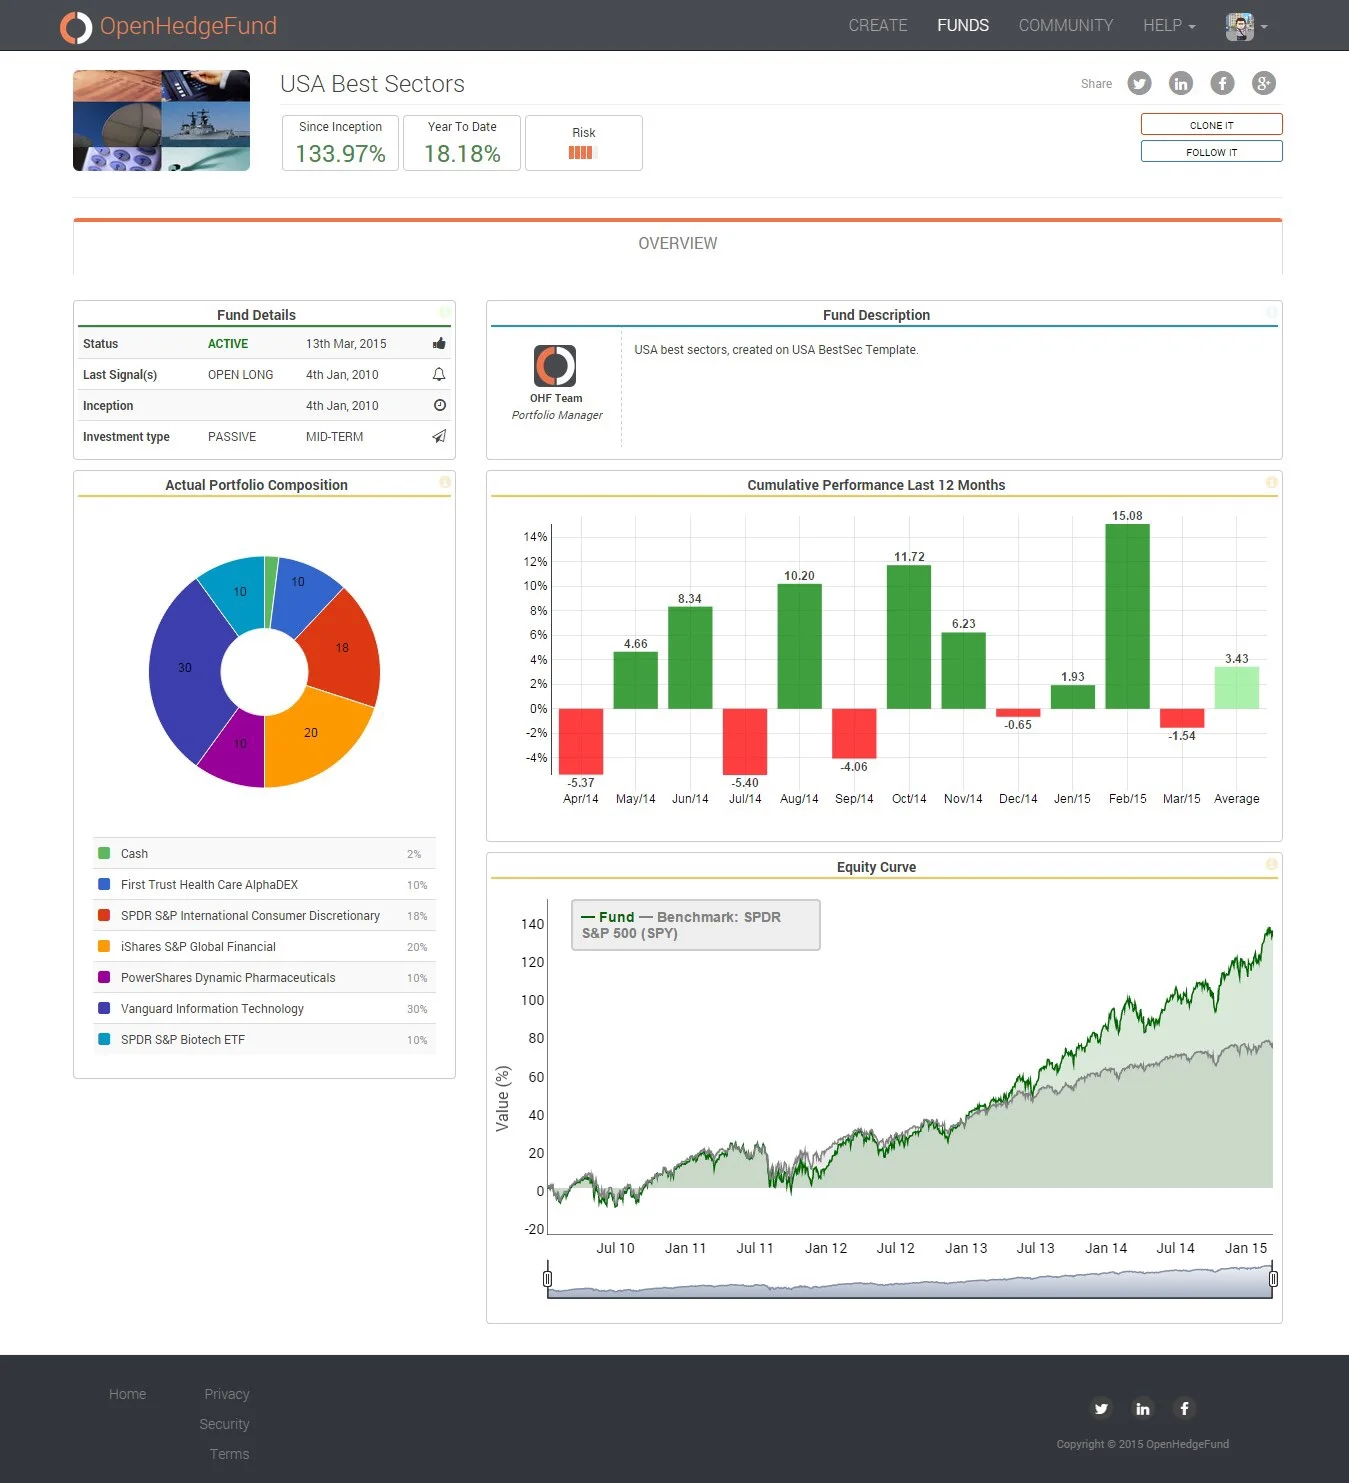Image resolution: width=1349 pixels, height=1483 pixels.
Task: Open footer LinkedIn icon
Action: [1143, 1409]
